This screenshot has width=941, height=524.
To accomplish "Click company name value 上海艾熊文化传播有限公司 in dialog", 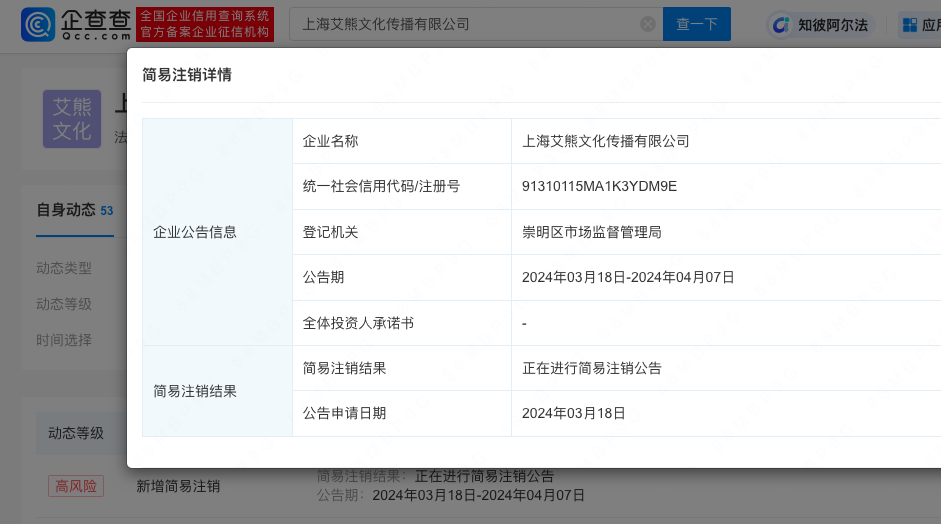I will (605, 141).
